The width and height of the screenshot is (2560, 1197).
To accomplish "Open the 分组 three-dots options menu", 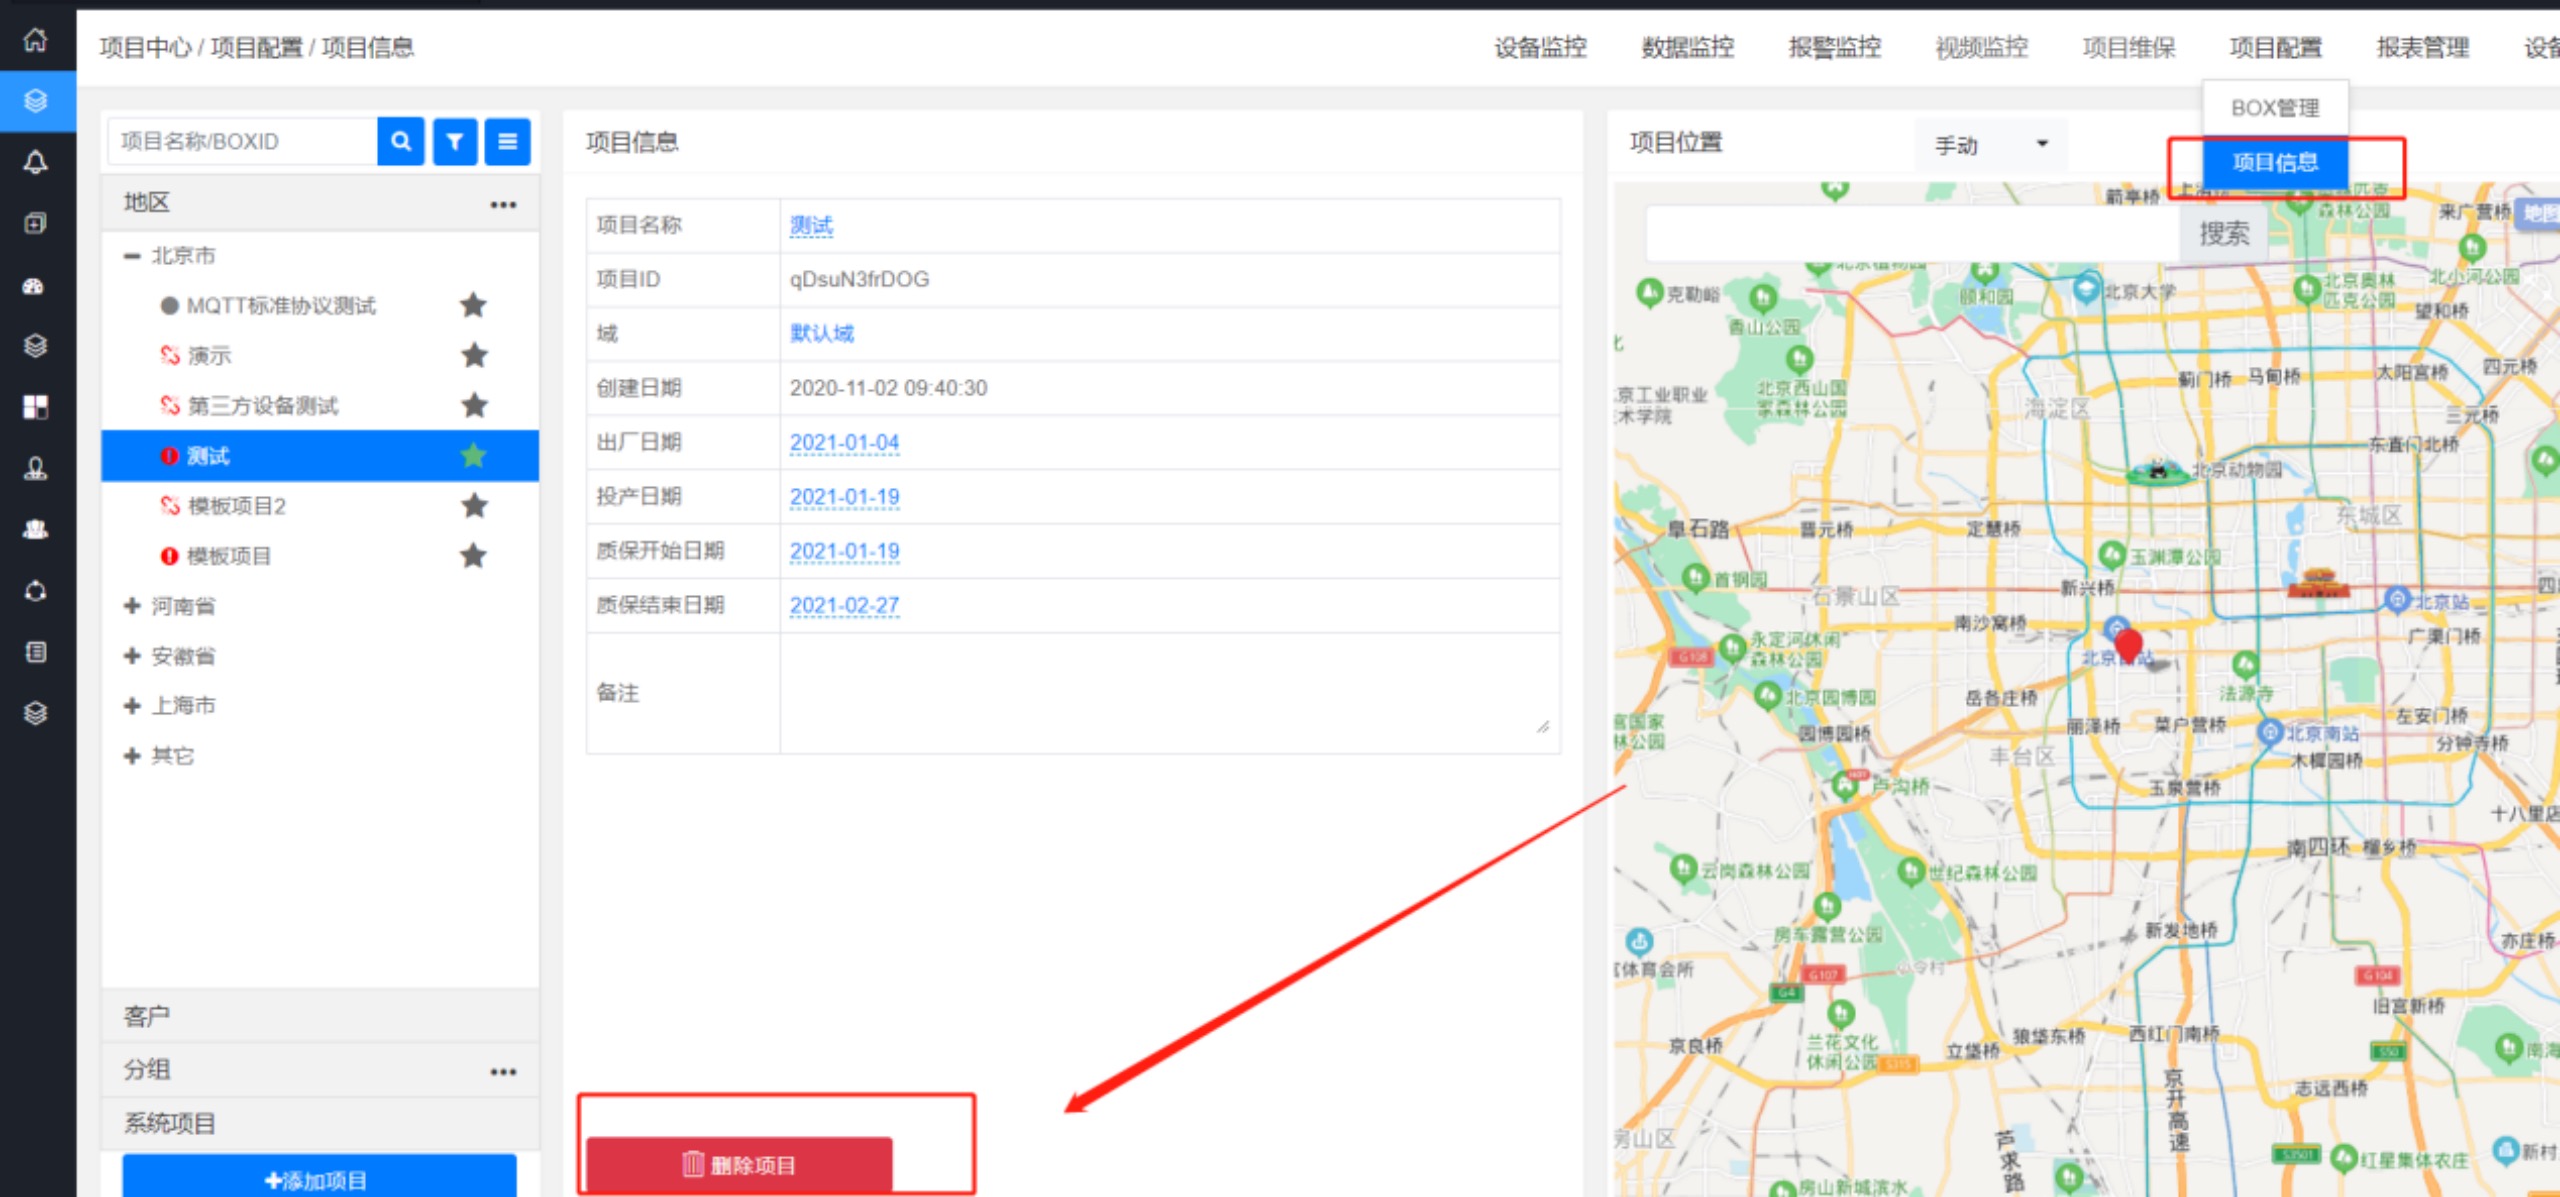I will tap(503, 1071).
